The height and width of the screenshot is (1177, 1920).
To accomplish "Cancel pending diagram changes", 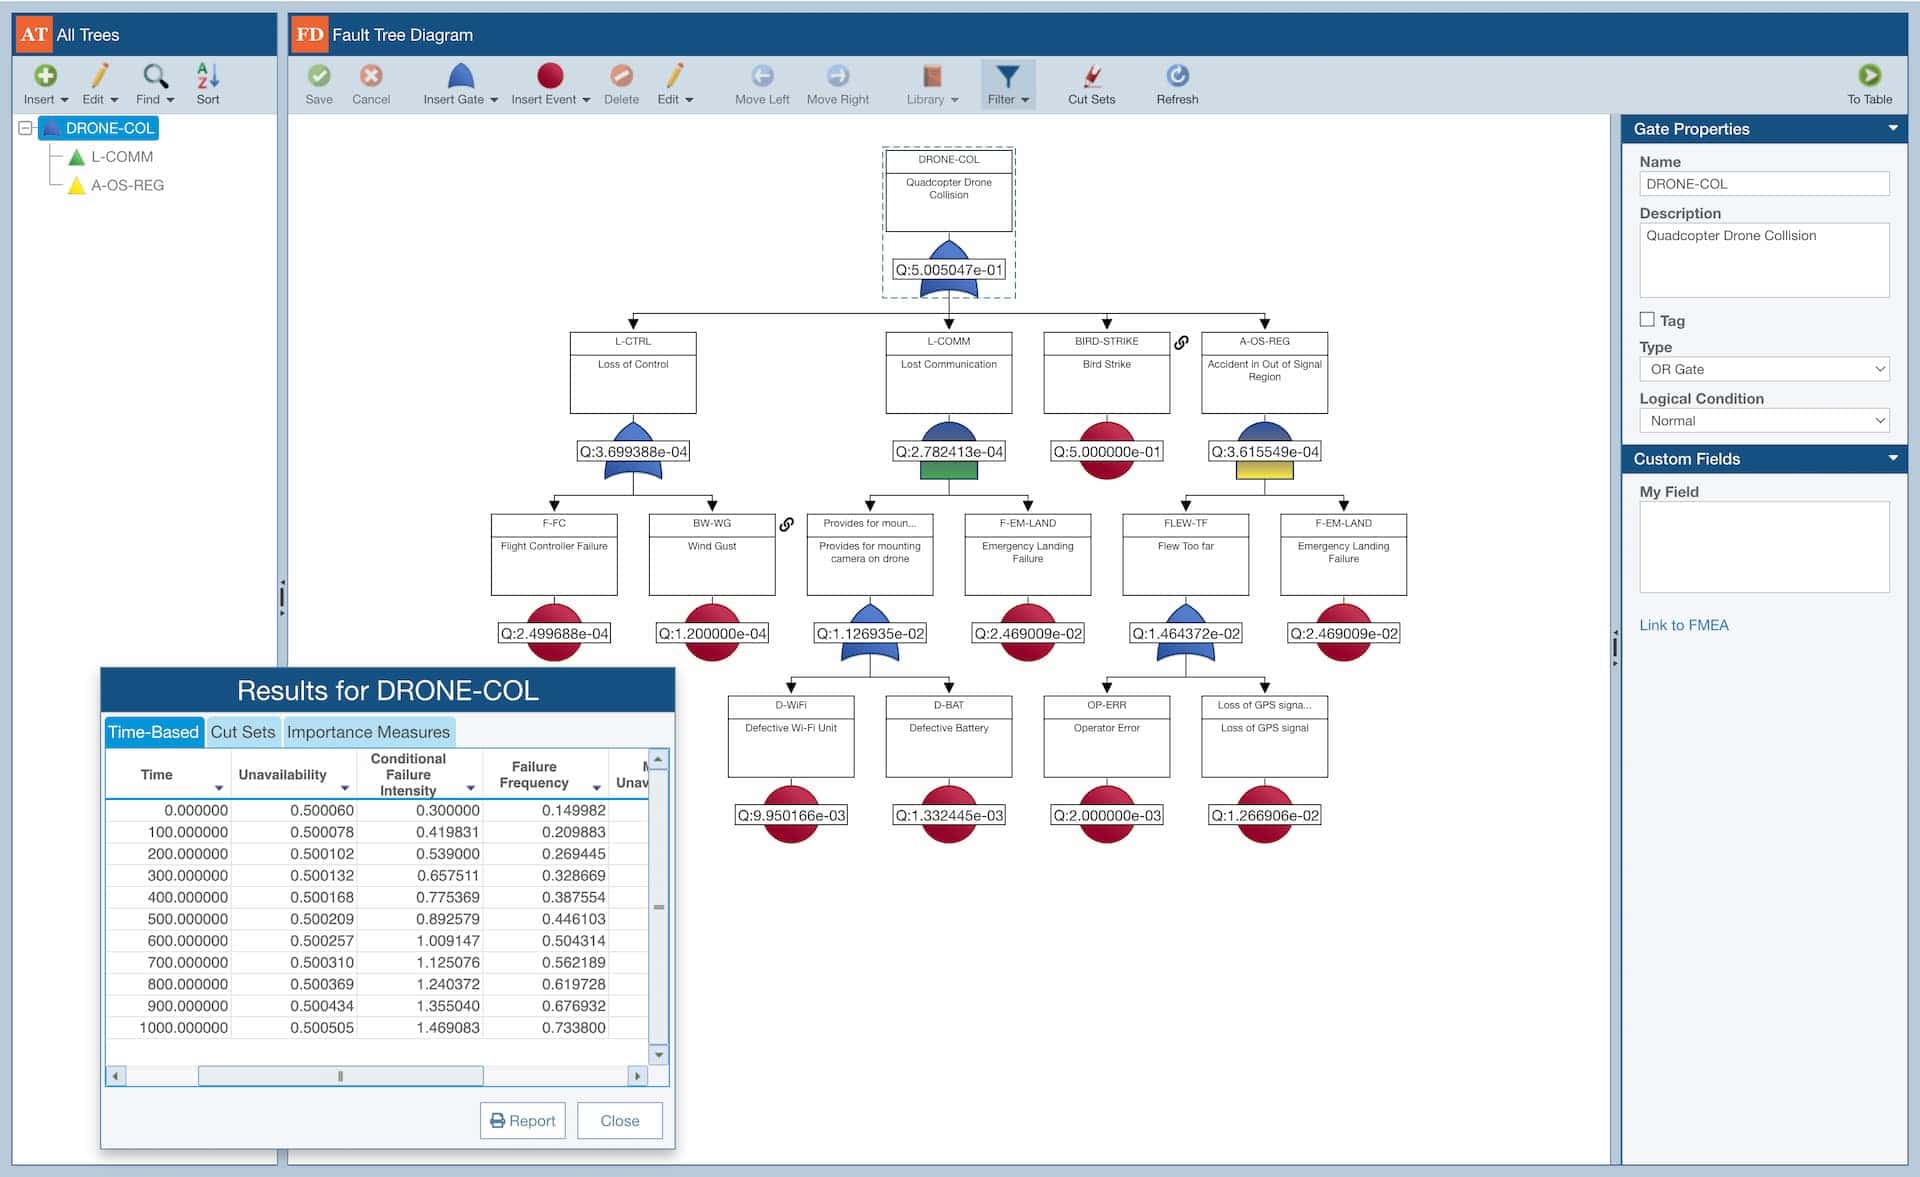I will 371,84.
